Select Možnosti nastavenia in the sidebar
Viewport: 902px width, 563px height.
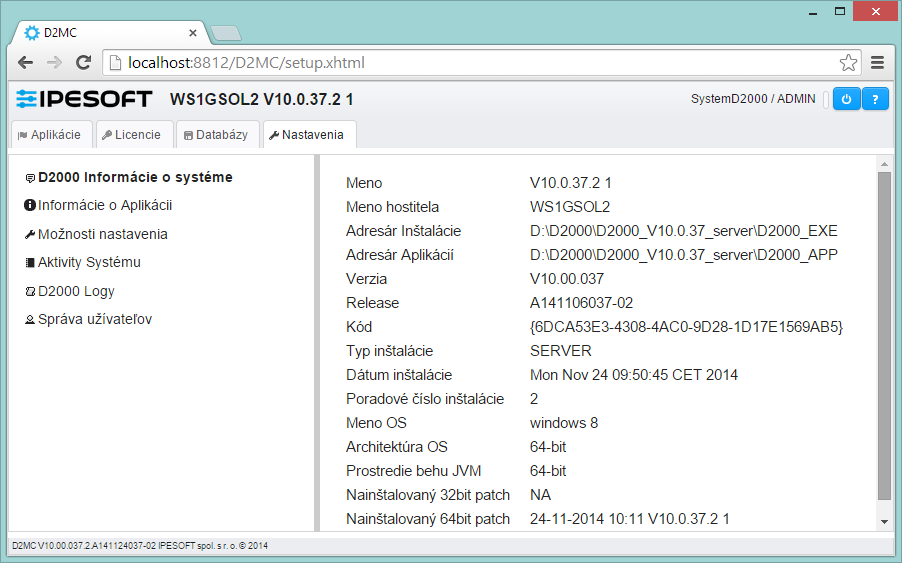[102, 234]
